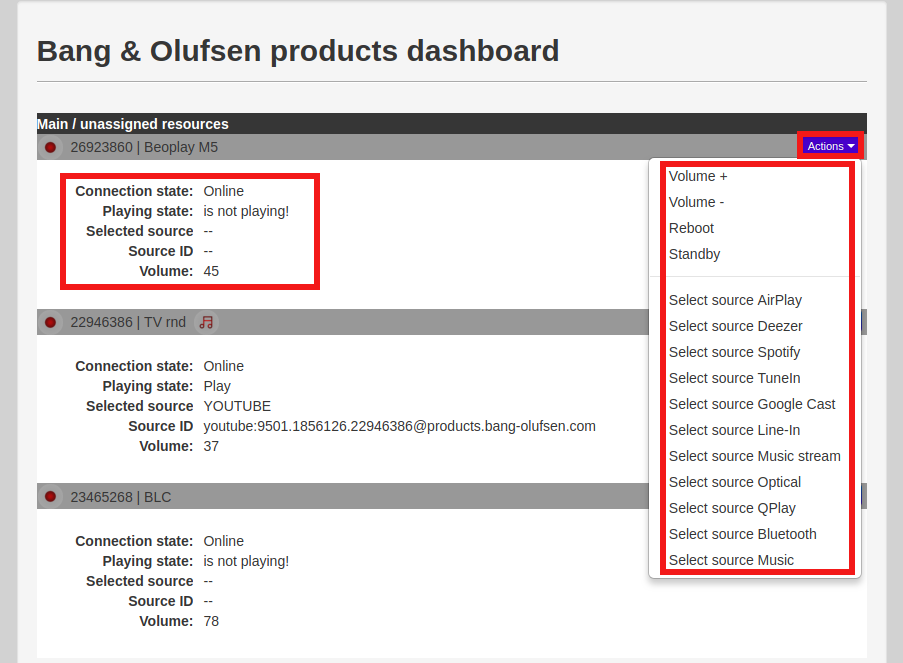Click the TV rnd volume value 37
This screenshot has width=903, height=663.
pyautogui.click(x=211, y=446)
